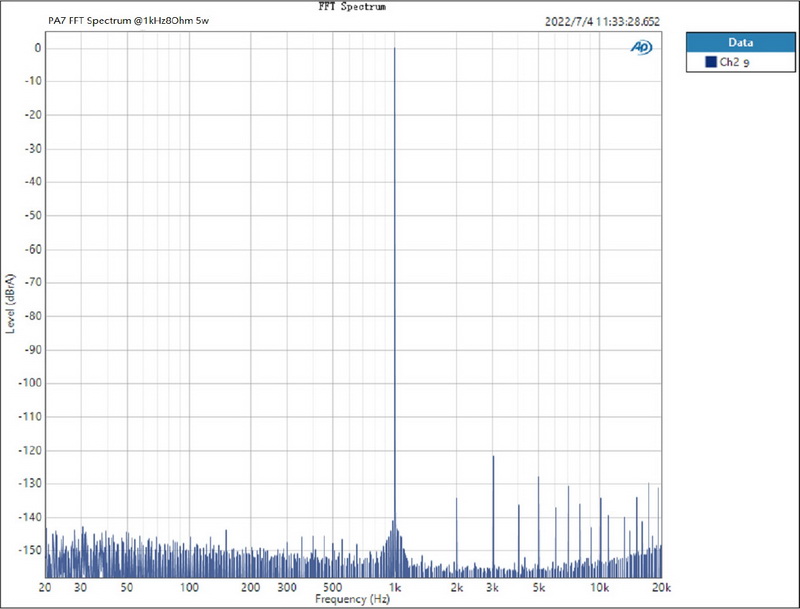Click the Data legend header
Screen dimensions: 800x609
pos(740,43)
